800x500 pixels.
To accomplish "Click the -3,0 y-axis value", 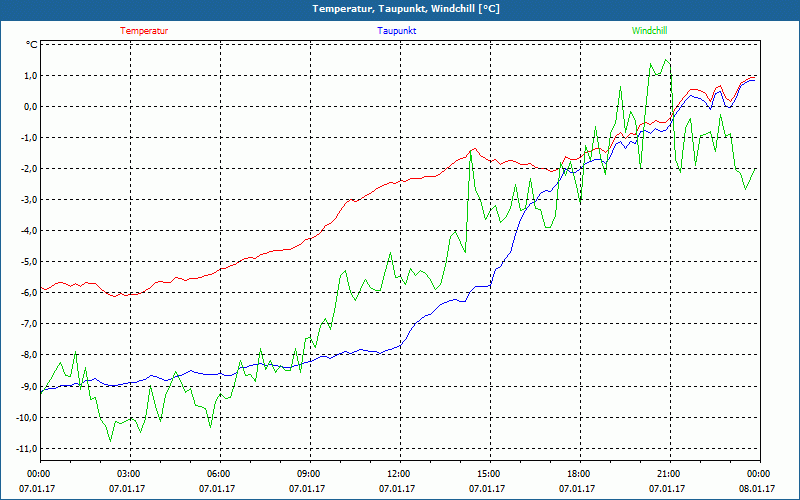I will pos(29,200).
